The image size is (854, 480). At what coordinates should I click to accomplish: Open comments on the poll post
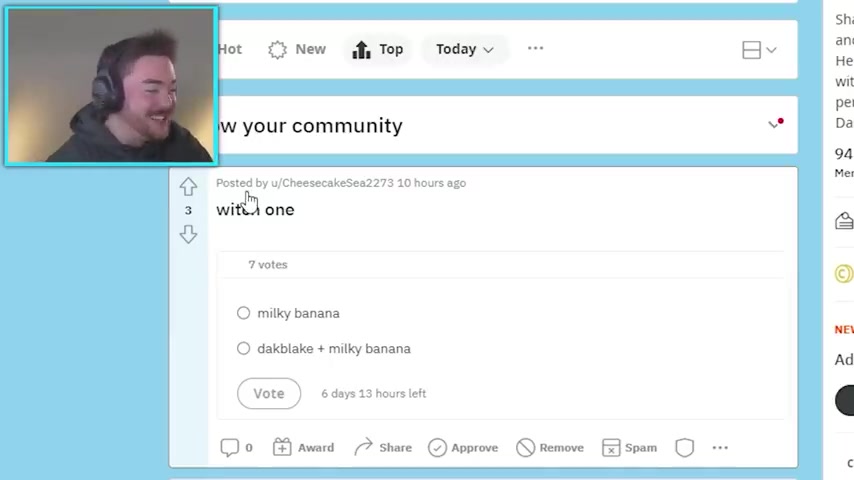[x=236, y=447]
